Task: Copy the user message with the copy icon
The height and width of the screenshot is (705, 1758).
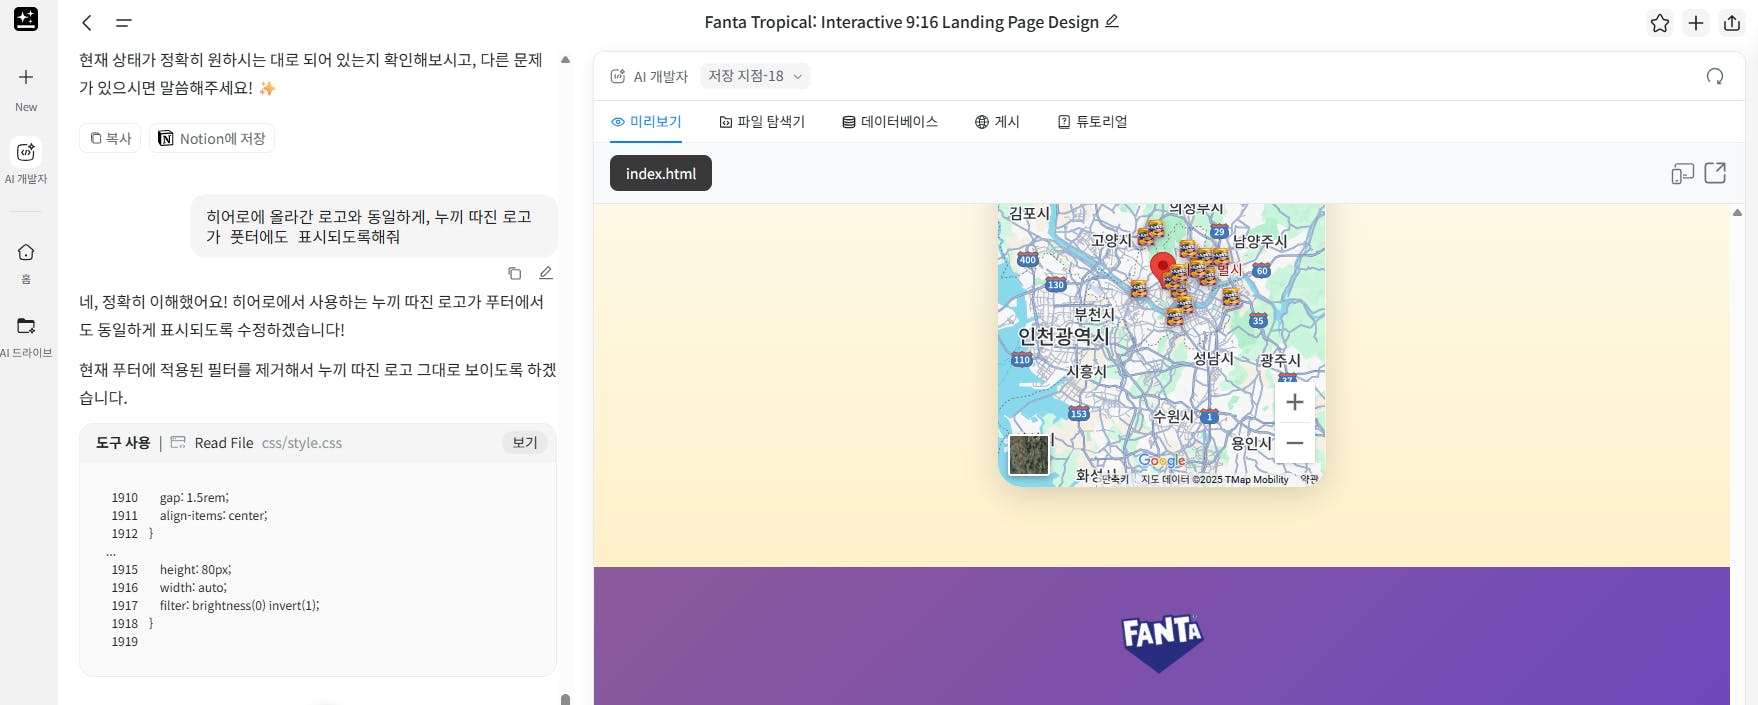Action: point(515,273)
